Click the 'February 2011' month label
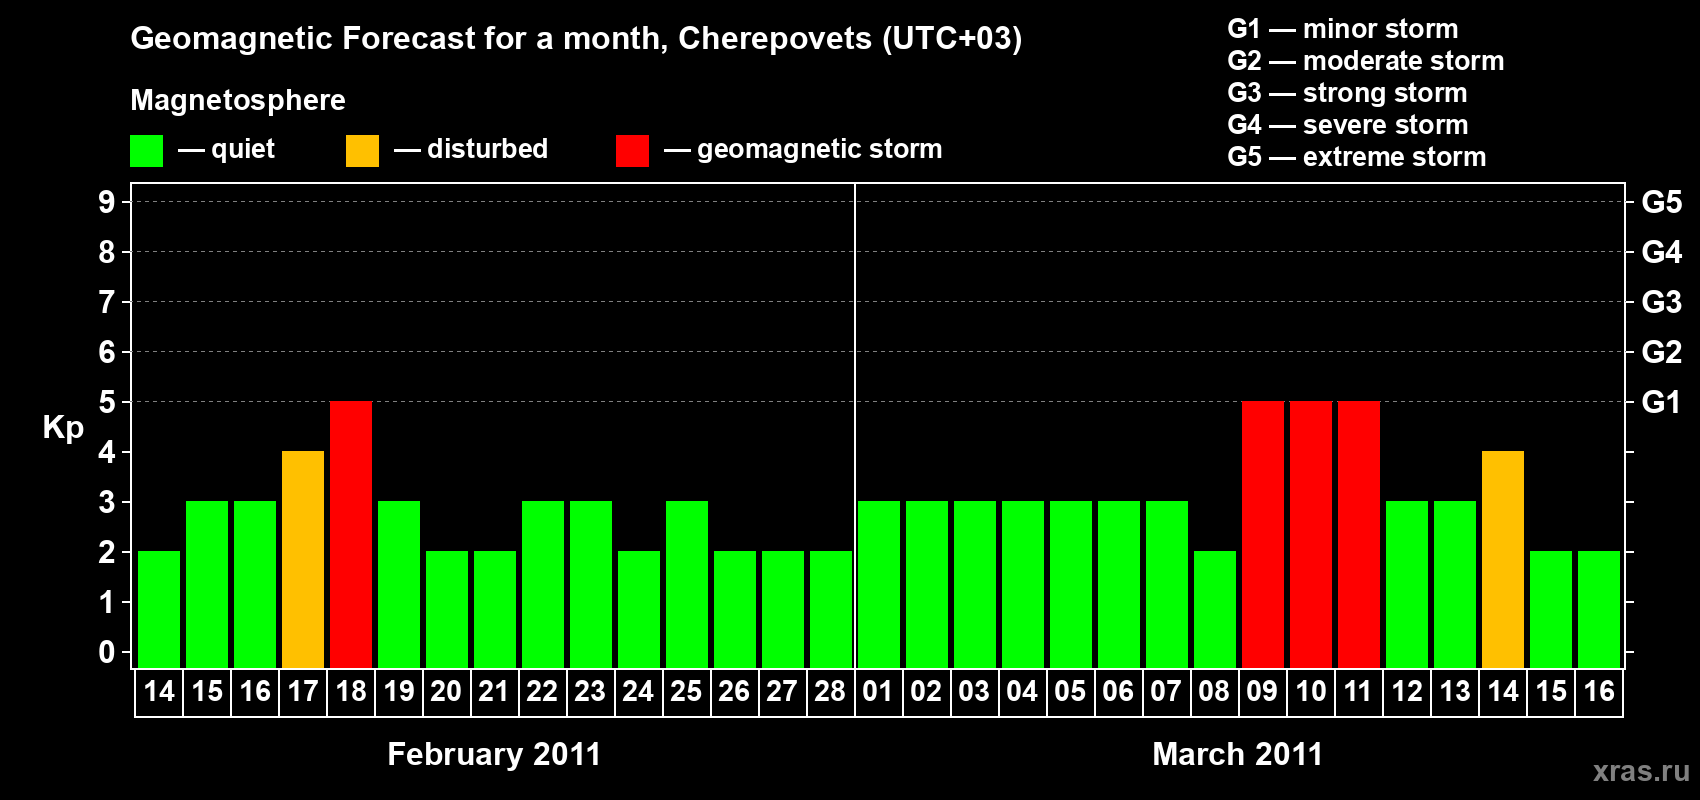 [494, 754]
